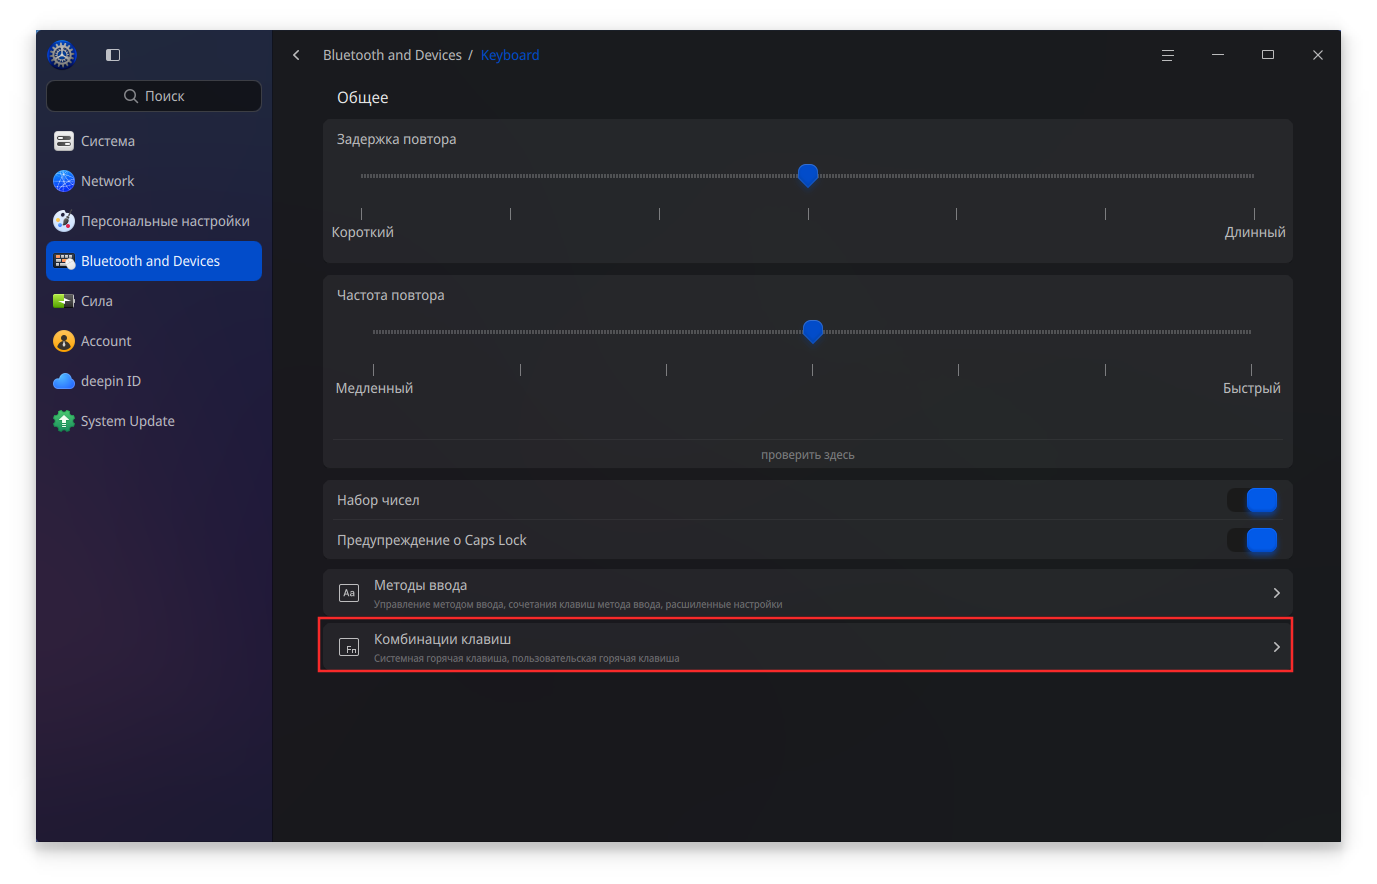
Task: Open Account settings in the sidebar
Action: [x=154, y=341]
